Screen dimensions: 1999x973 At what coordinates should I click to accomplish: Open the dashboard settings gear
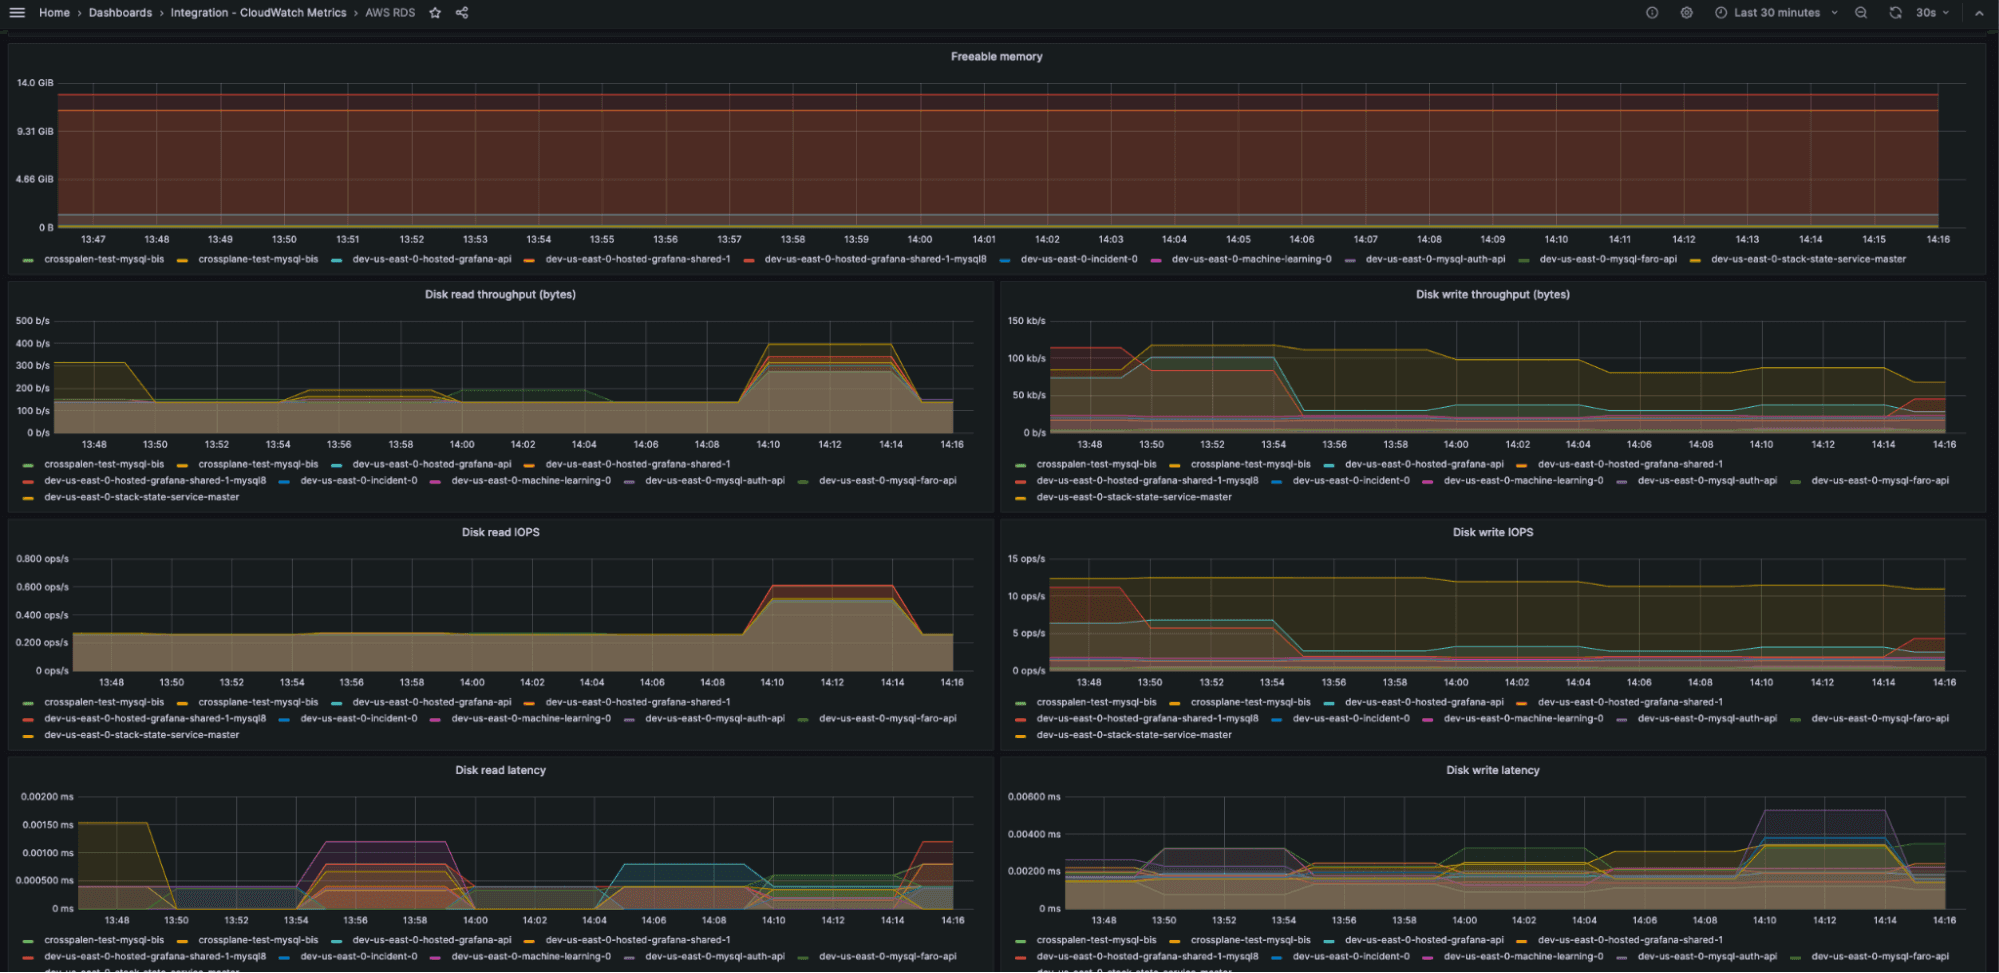pyautogui.click(x=1687, y=13)
